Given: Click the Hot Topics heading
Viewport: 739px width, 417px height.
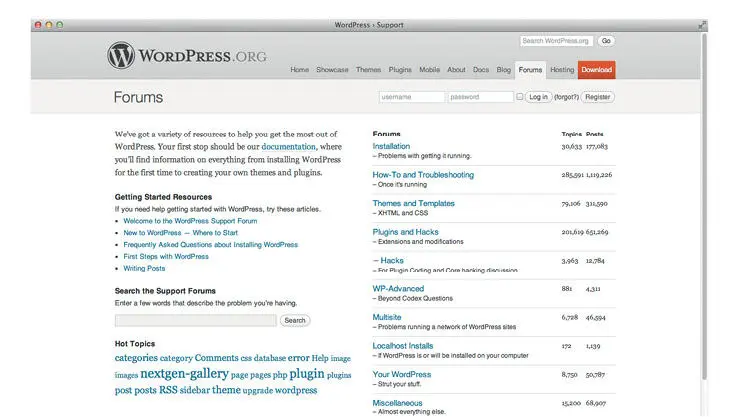Looking at the screenshot, I should pos(135,344).
